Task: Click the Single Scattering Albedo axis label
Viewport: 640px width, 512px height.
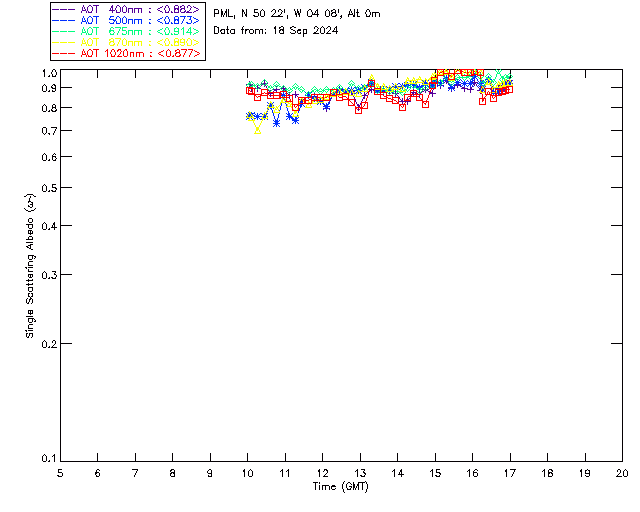Action: (x=30, y=266)
